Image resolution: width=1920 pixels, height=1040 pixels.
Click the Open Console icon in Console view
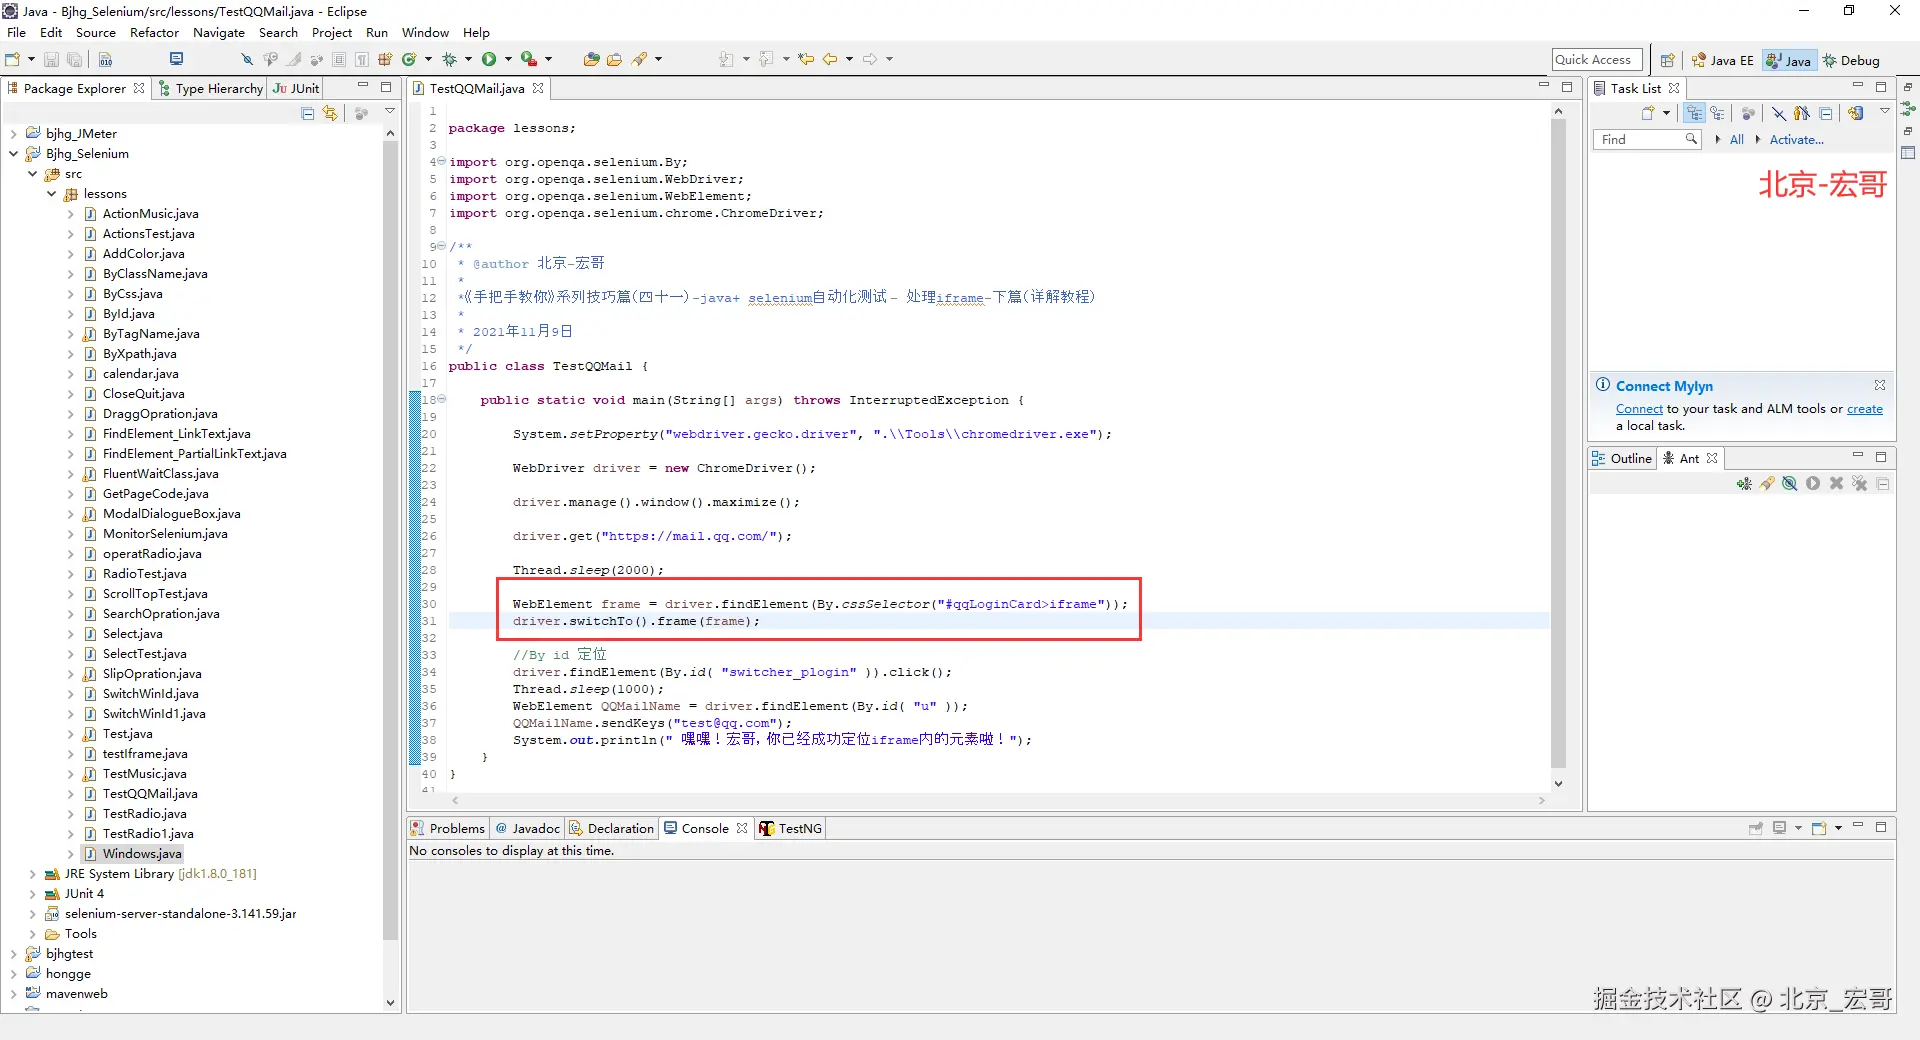pyautogui.click(x=1819, y=828)
